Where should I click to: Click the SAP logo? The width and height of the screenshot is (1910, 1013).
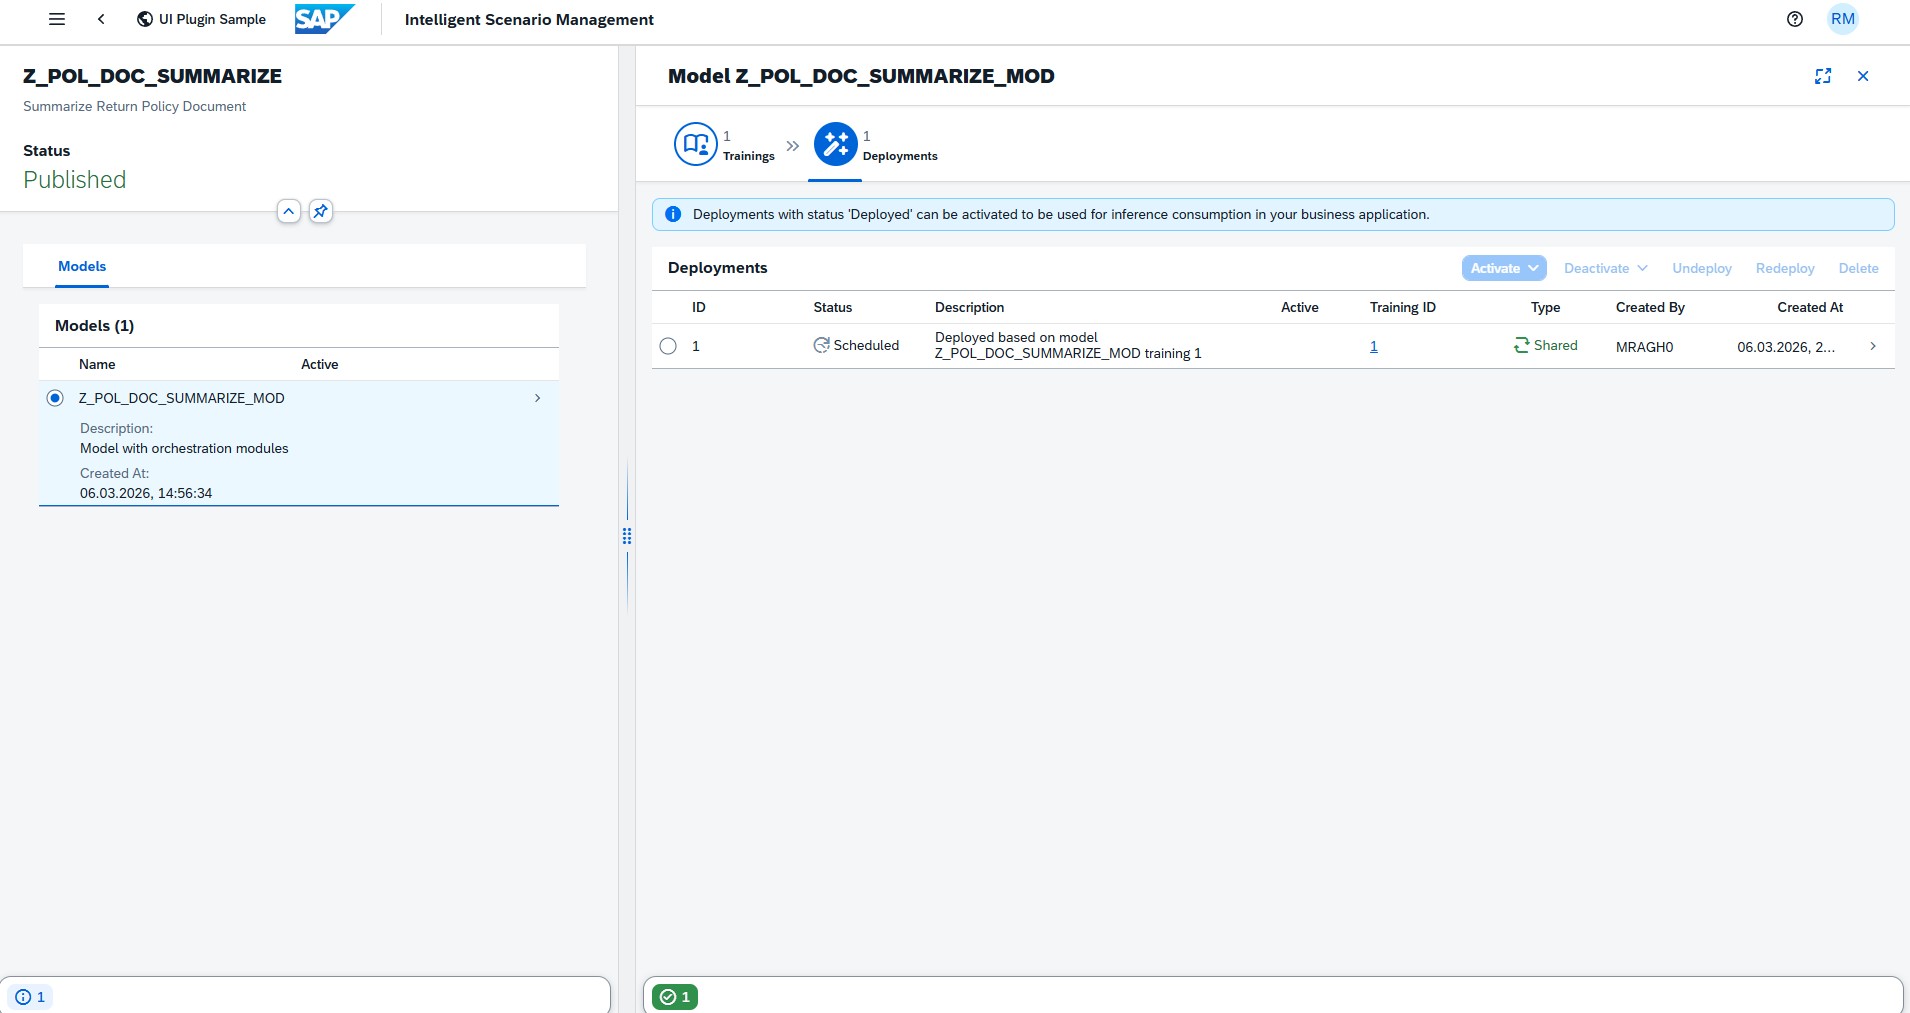click(x=324, y=19)
